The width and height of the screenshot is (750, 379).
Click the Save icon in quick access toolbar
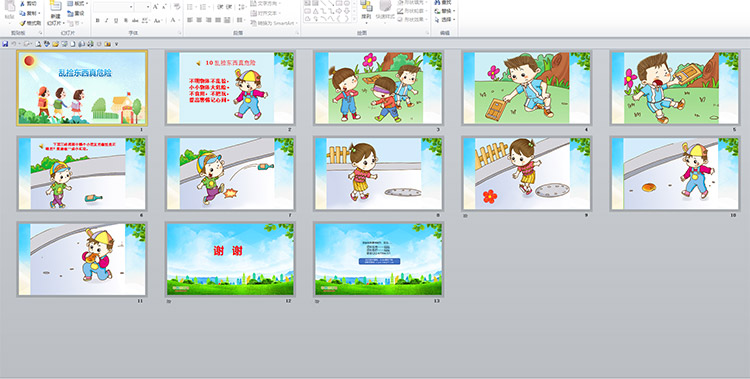pyautogui.click(x=5, y=44)
